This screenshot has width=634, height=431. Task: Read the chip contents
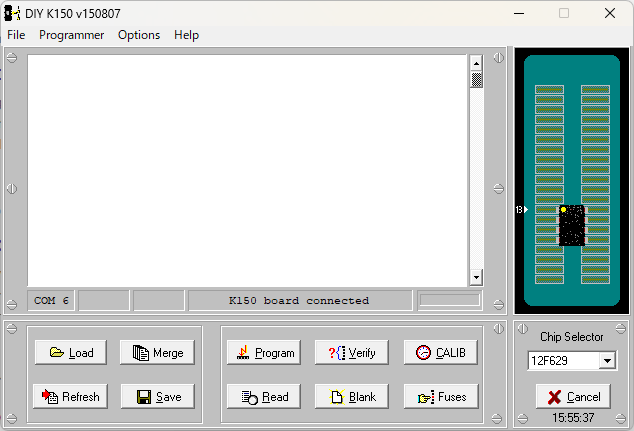click(264, 396)
